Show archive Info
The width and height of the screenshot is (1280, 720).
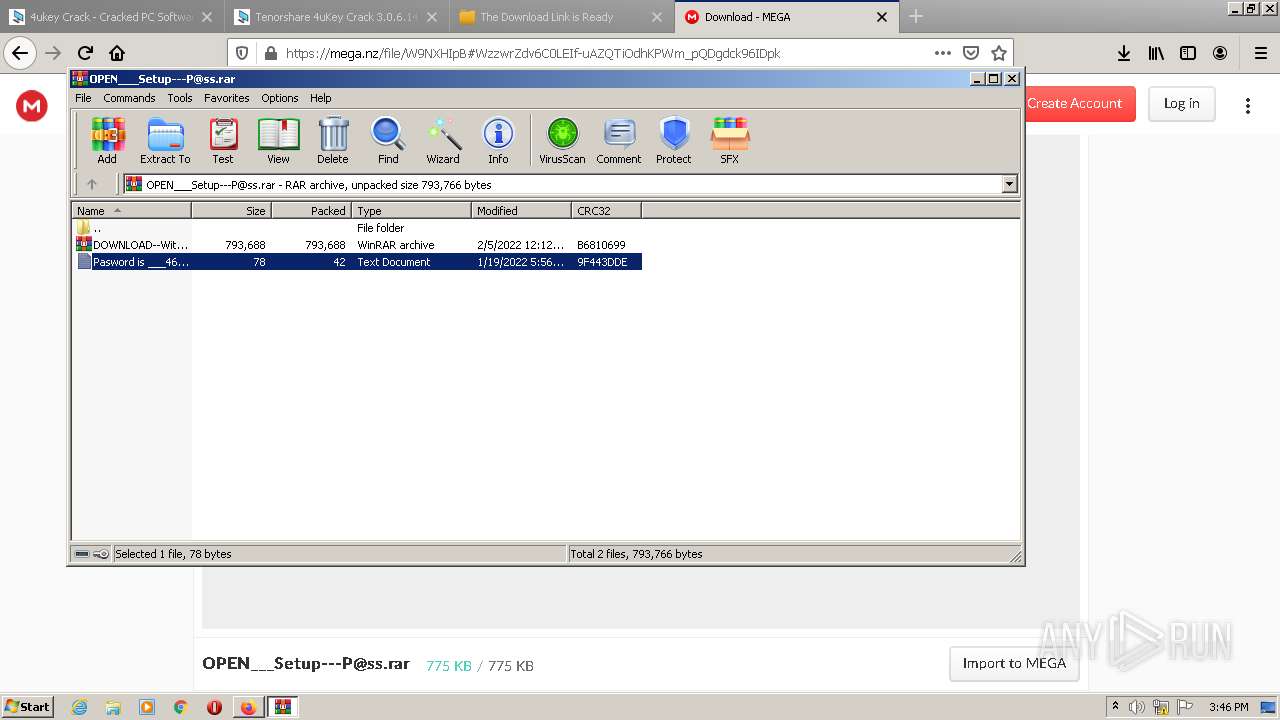click(x=498, y=140)
